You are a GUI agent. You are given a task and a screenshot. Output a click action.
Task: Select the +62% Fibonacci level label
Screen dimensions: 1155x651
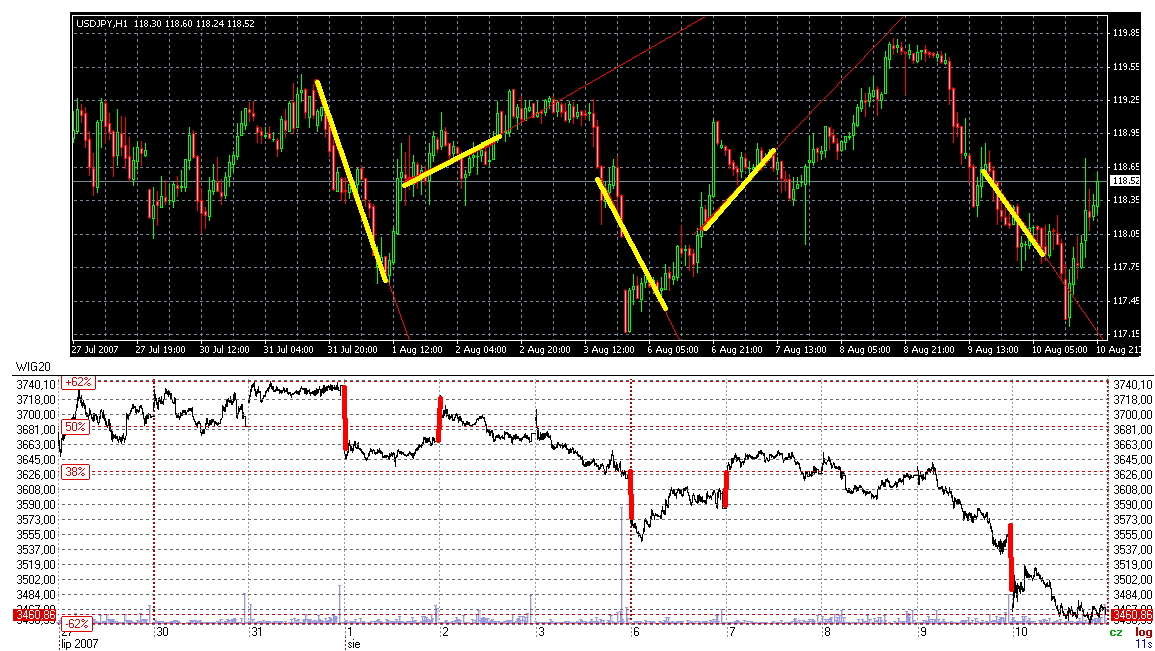pos(76,382)
